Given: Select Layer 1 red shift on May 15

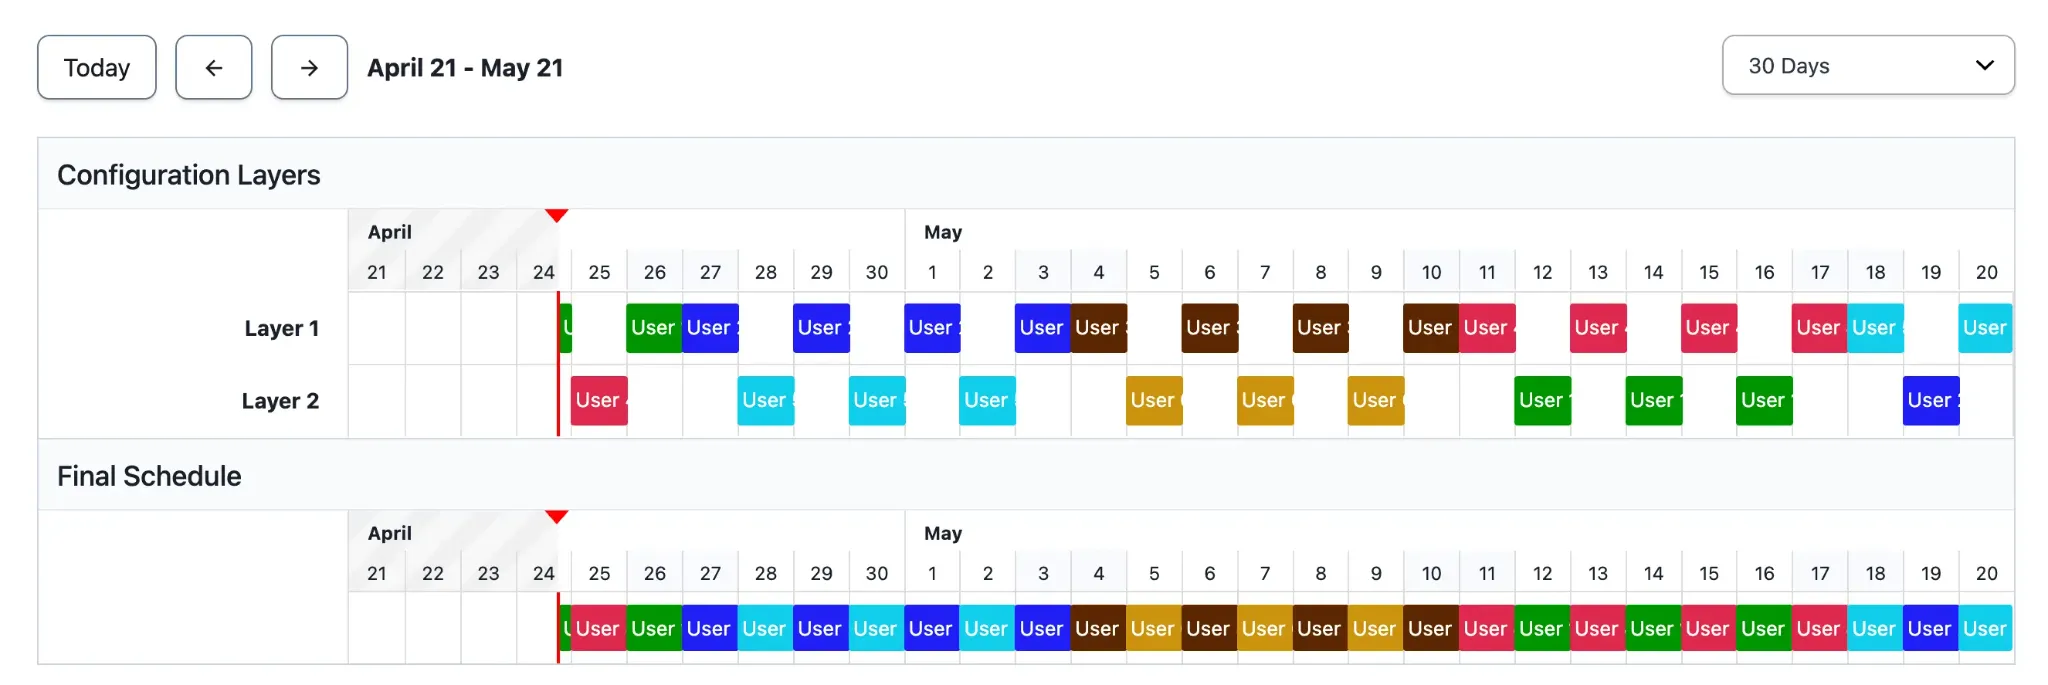Looking at the screenshot, I should 1709,328.
